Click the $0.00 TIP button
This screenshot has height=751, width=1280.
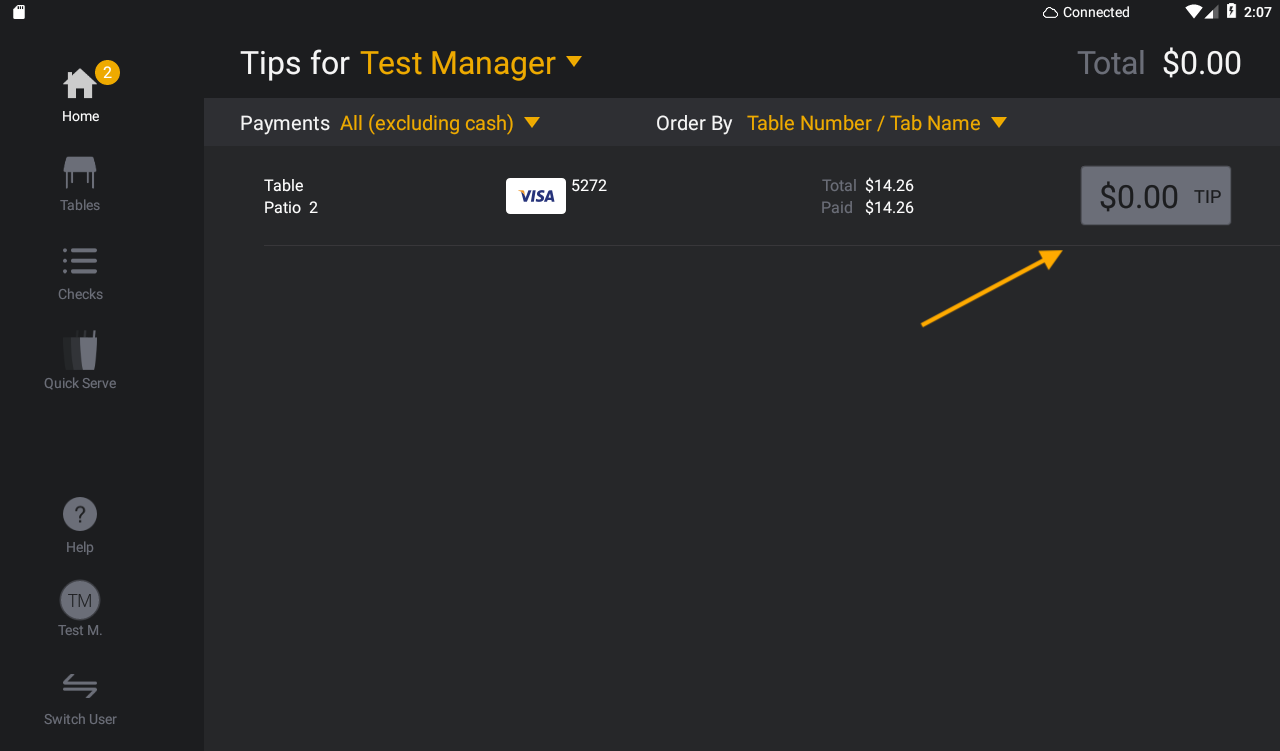pos(1155,195)
